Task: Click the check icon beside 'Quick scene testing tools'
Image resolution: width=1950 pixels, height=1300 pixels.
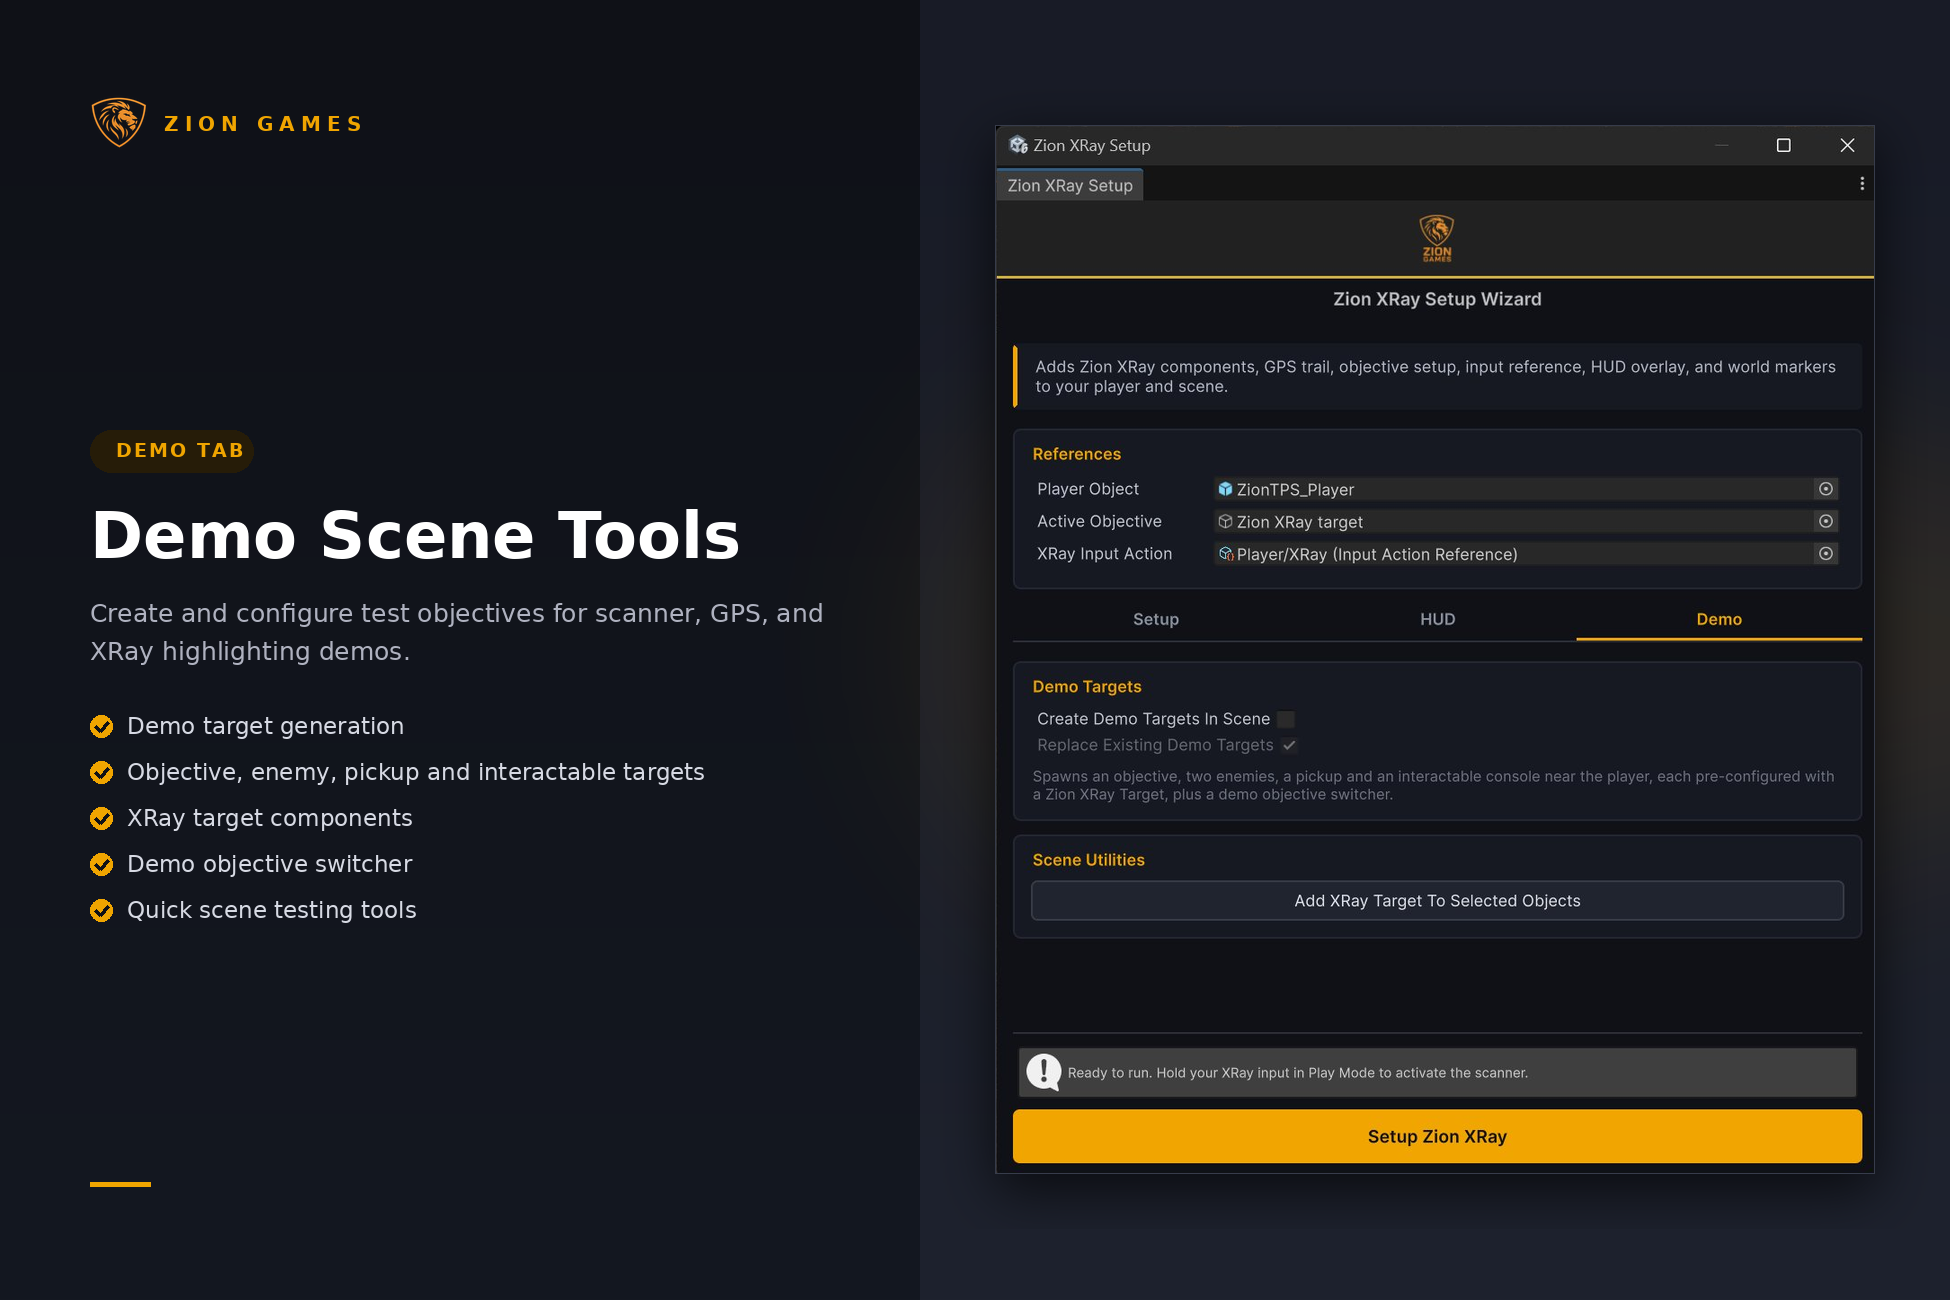Action: click(101, 910)
